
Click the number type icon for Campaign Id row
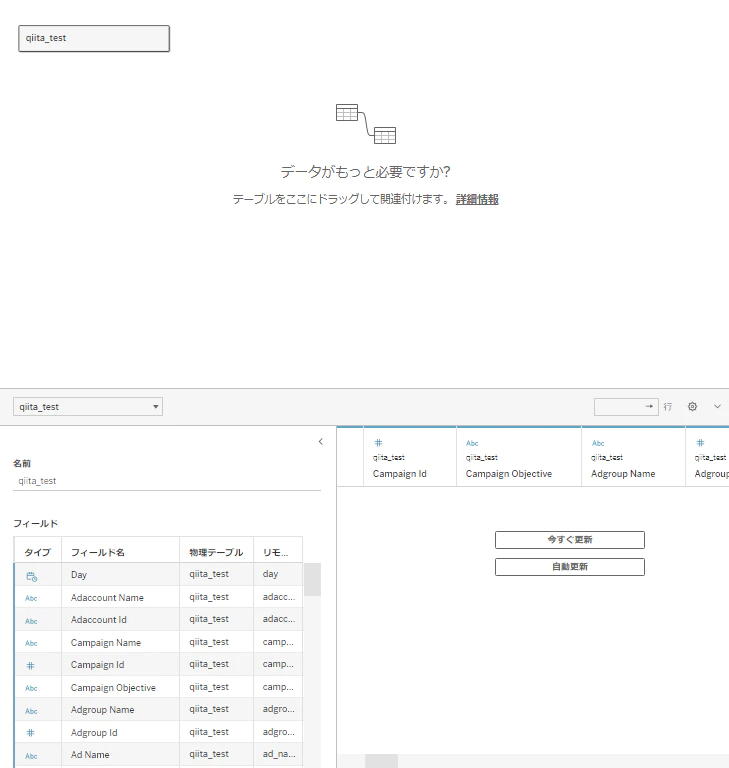[31, 665]
